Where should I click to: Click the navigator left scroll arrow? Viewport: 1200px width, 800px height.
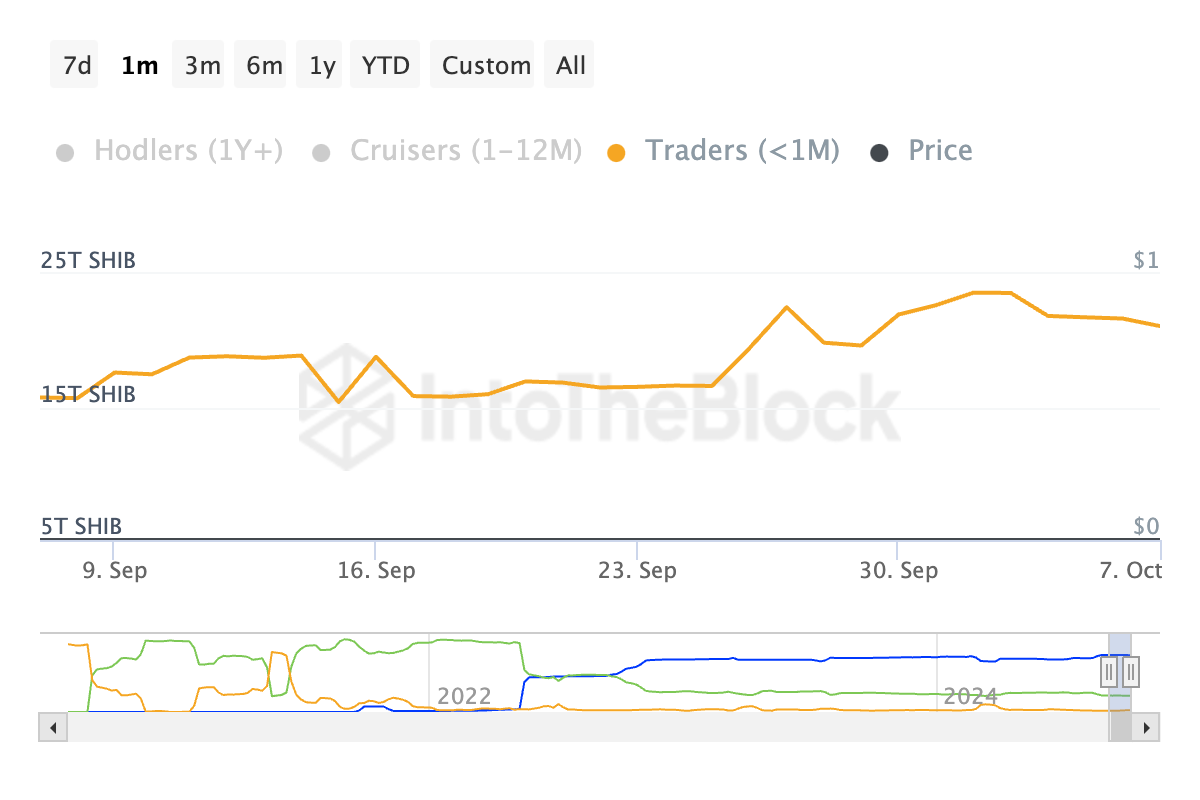pyautogui.click(x=53, y=727)
